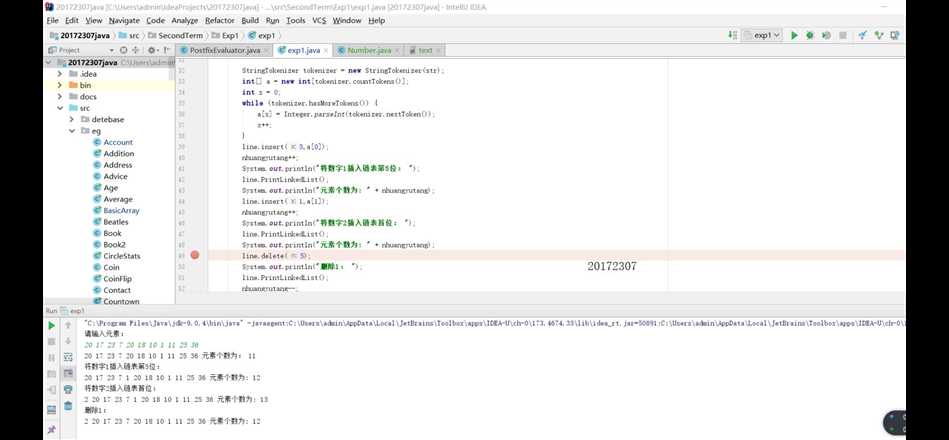Expand the detebase package
The image size is (949, 440).
pyautogui.click(x=71, y=119)
